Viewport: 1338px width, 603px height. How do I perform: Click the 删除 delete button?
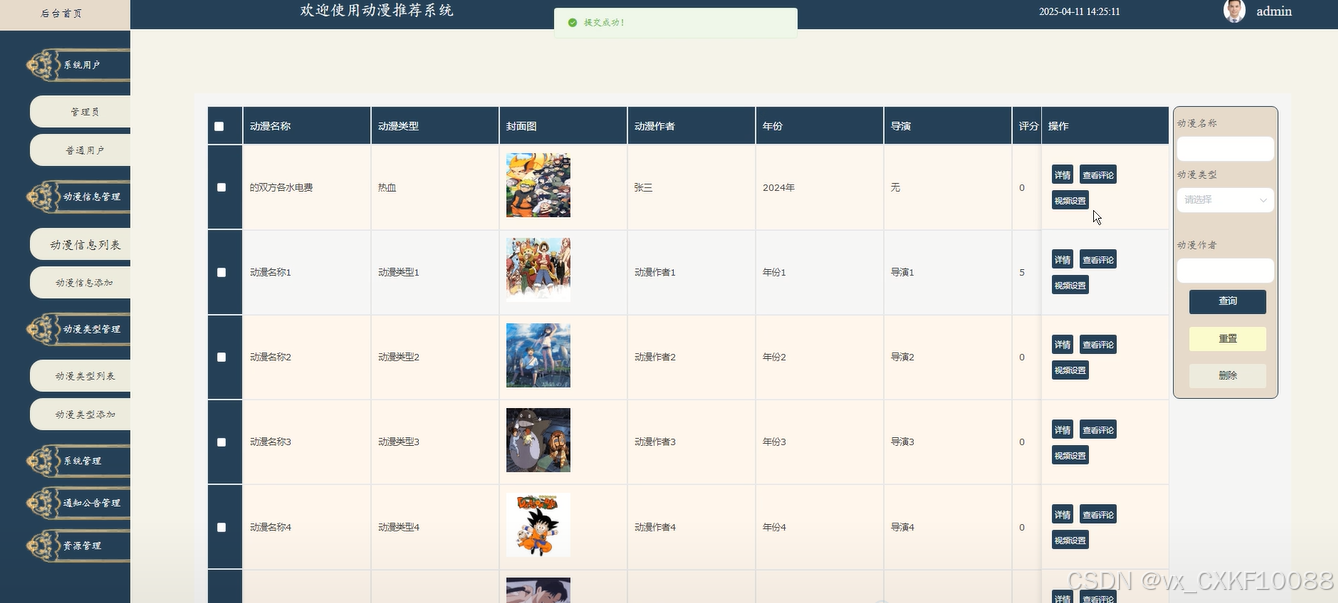click(x=1227, y=376)
